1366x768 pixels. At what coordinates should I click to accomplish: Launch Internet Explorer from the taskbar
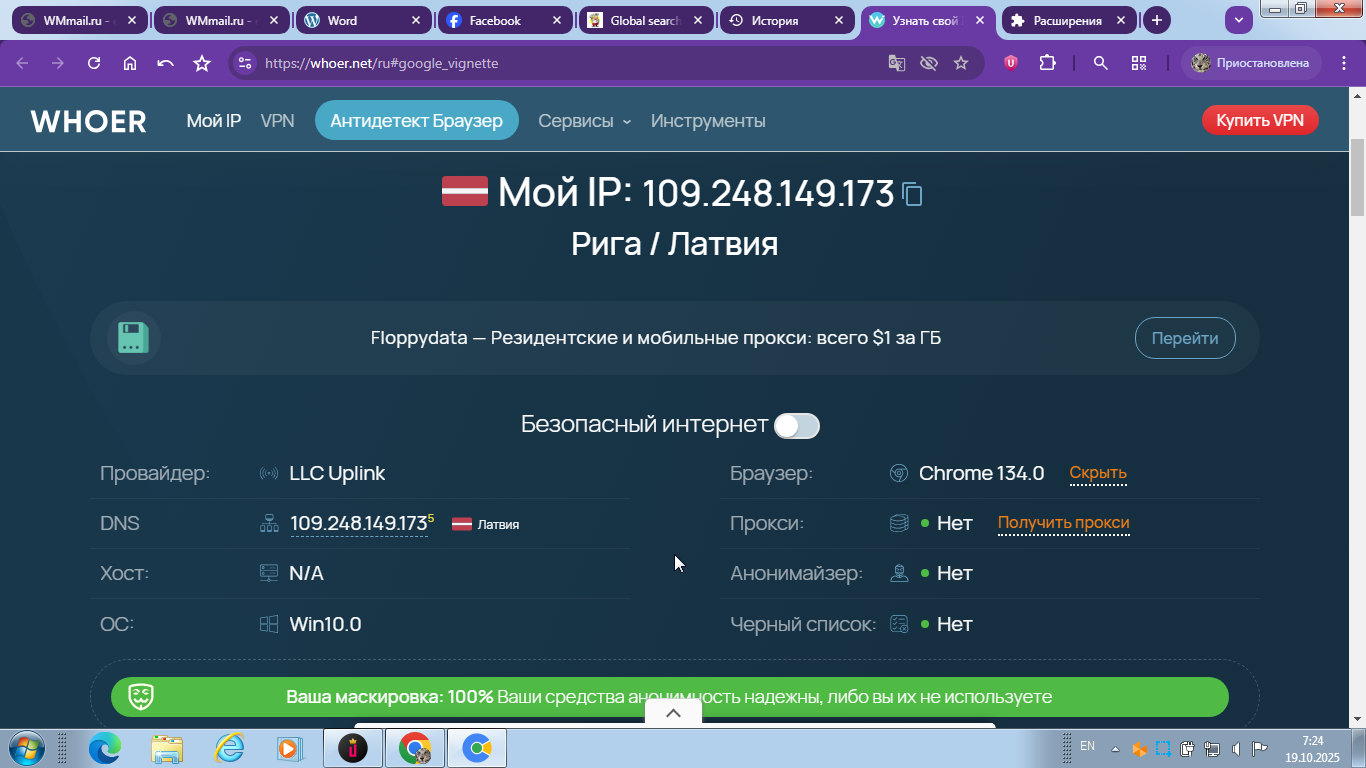[229, 747]
